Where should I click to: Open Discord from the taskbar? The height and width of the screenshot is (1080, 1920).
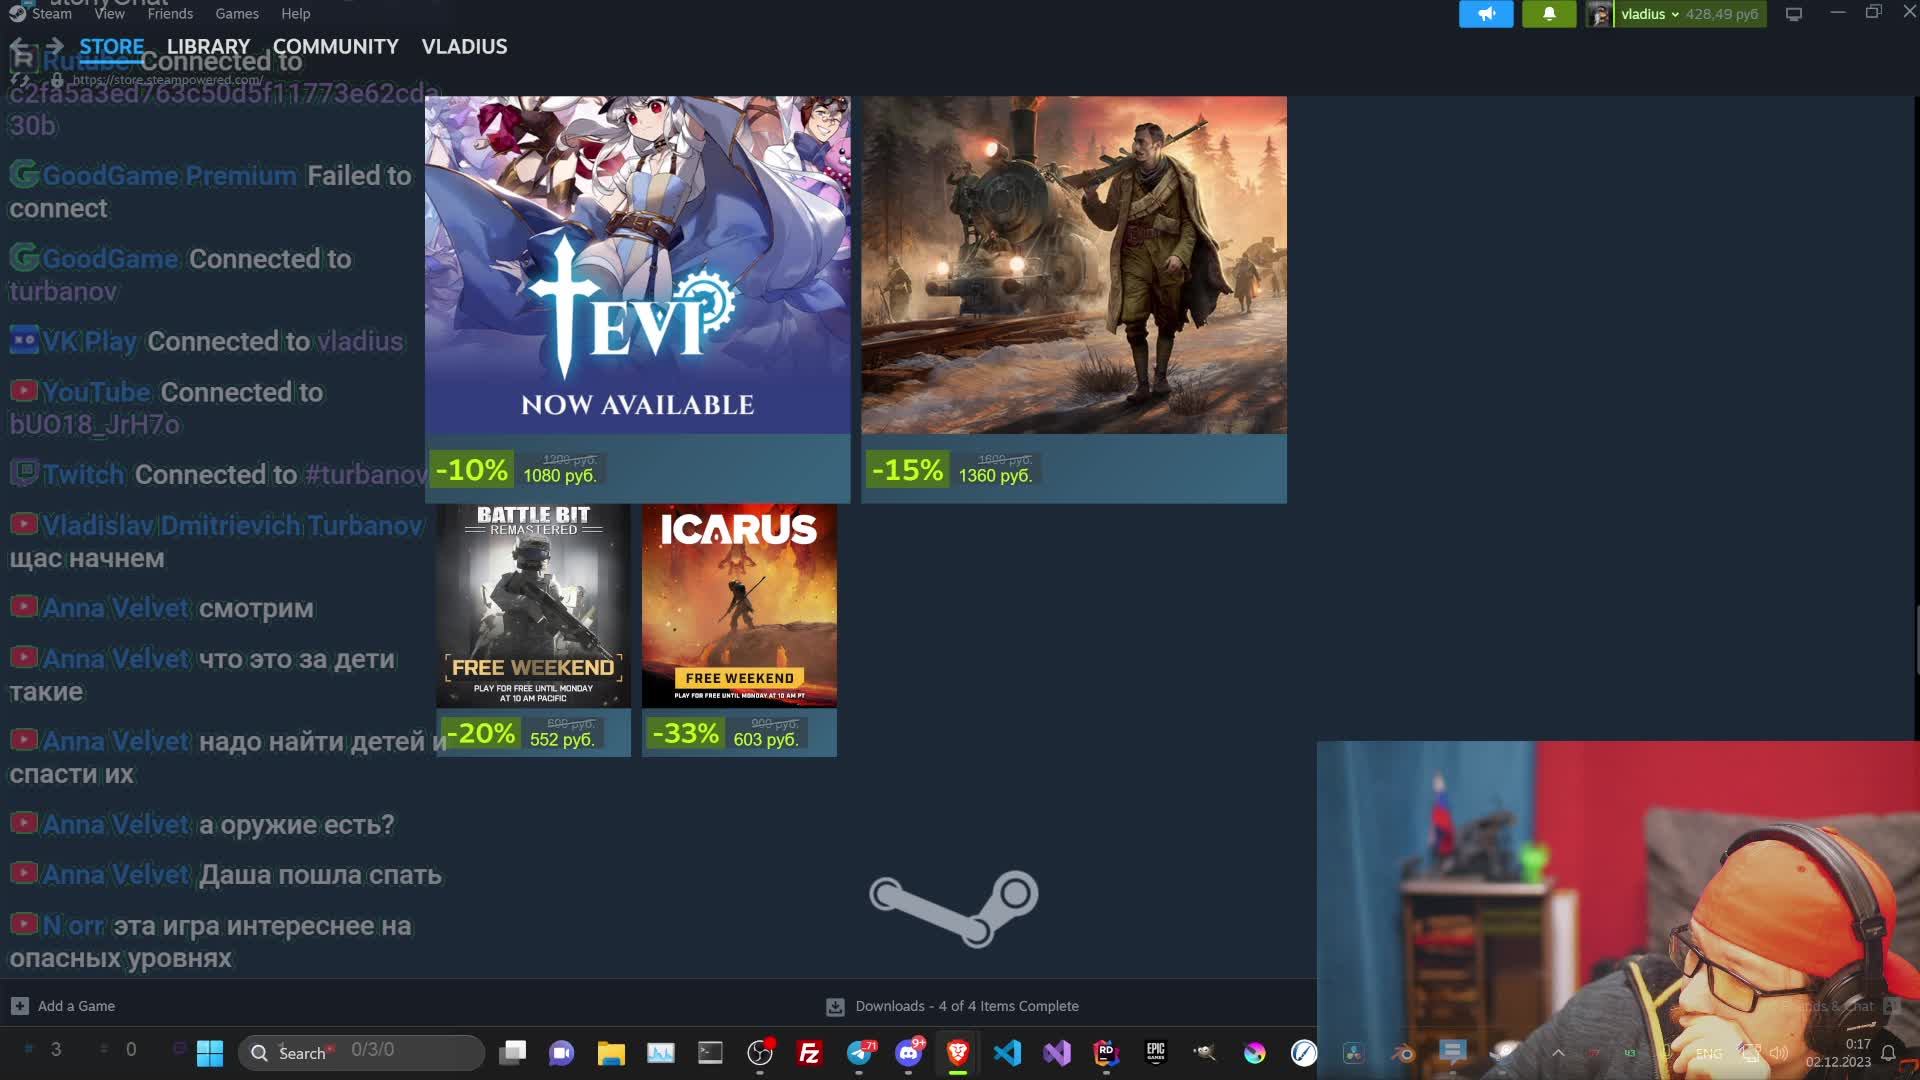[908, 1053]
